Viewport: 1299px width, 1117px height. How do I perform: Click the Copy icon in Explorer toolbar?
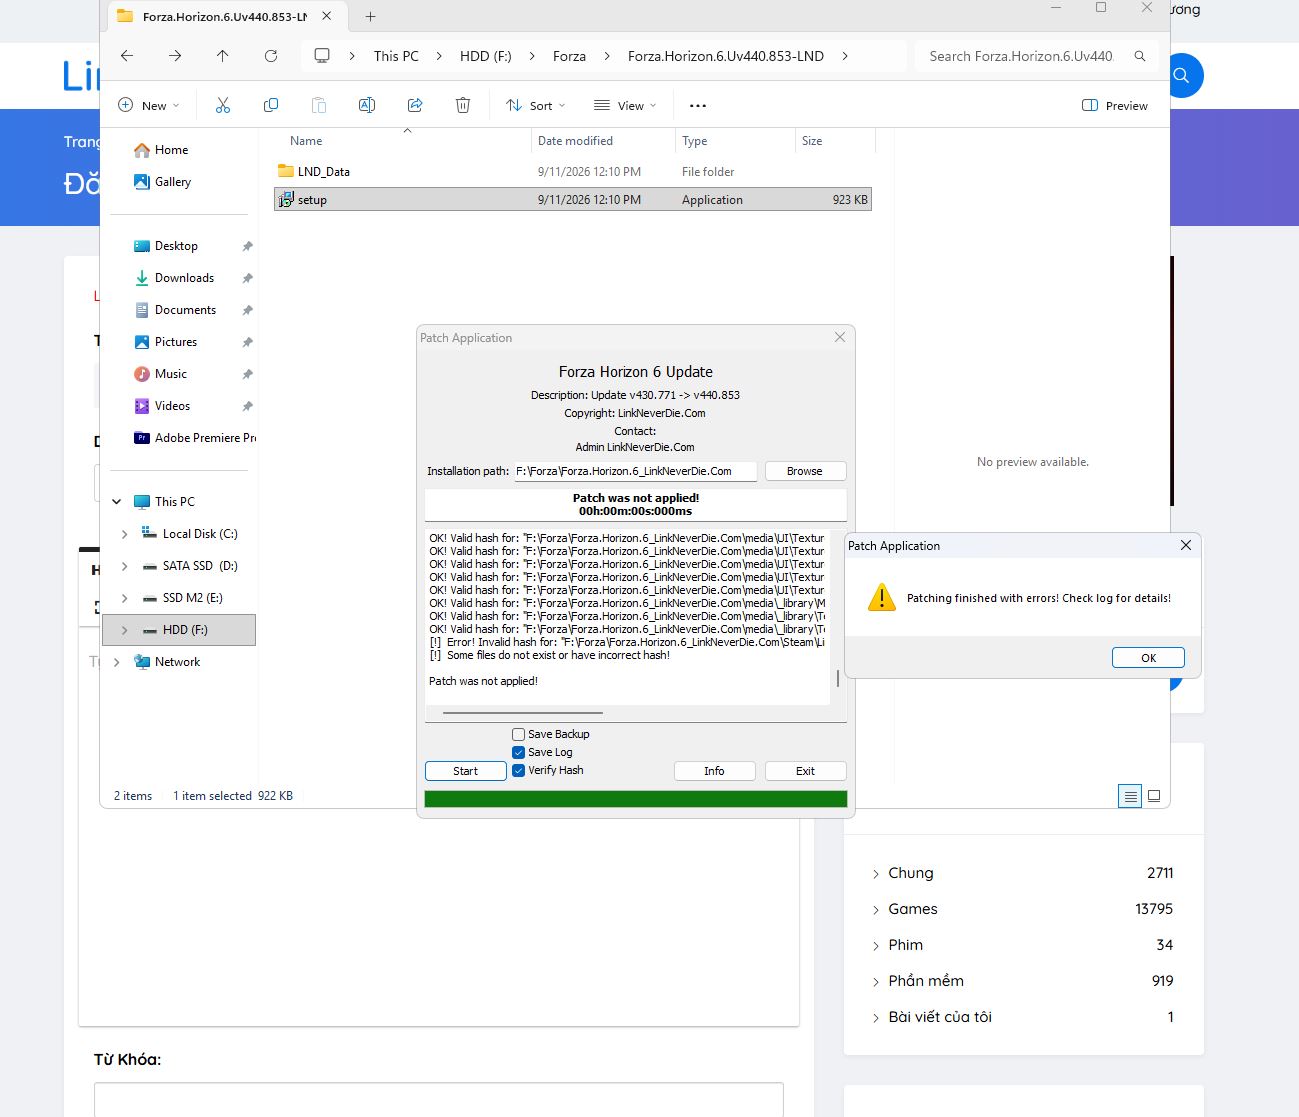click(270, 105)
